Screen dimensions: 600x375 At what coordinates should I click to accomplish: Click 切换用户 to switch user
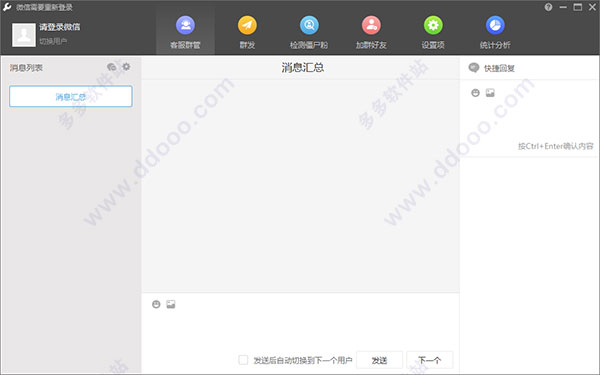click(53, 41)
